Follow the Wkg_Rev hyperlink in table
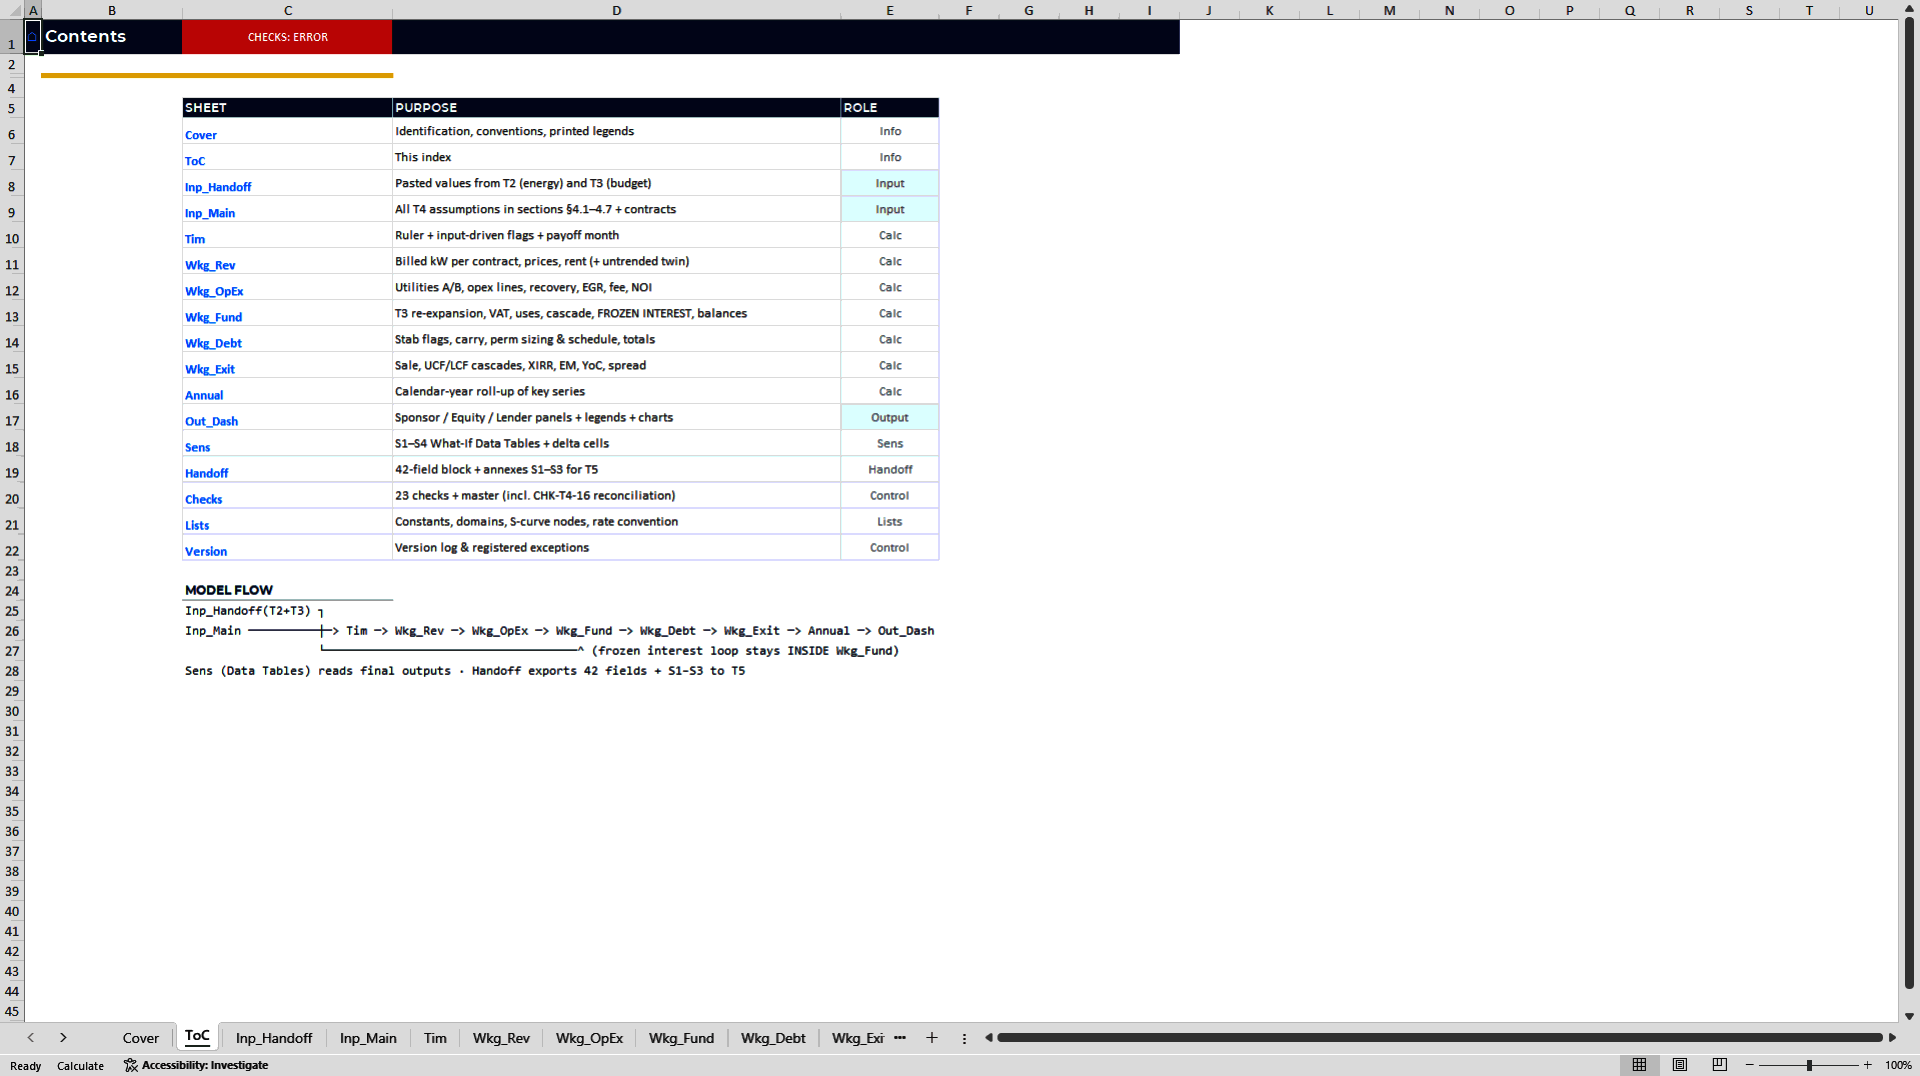 click(x=210, y=265)
